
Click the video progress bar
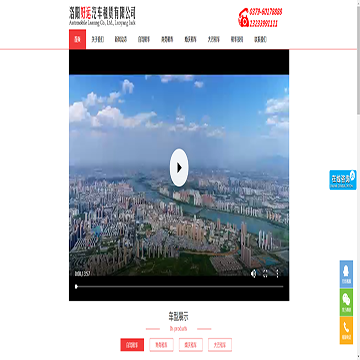point(179,286)
